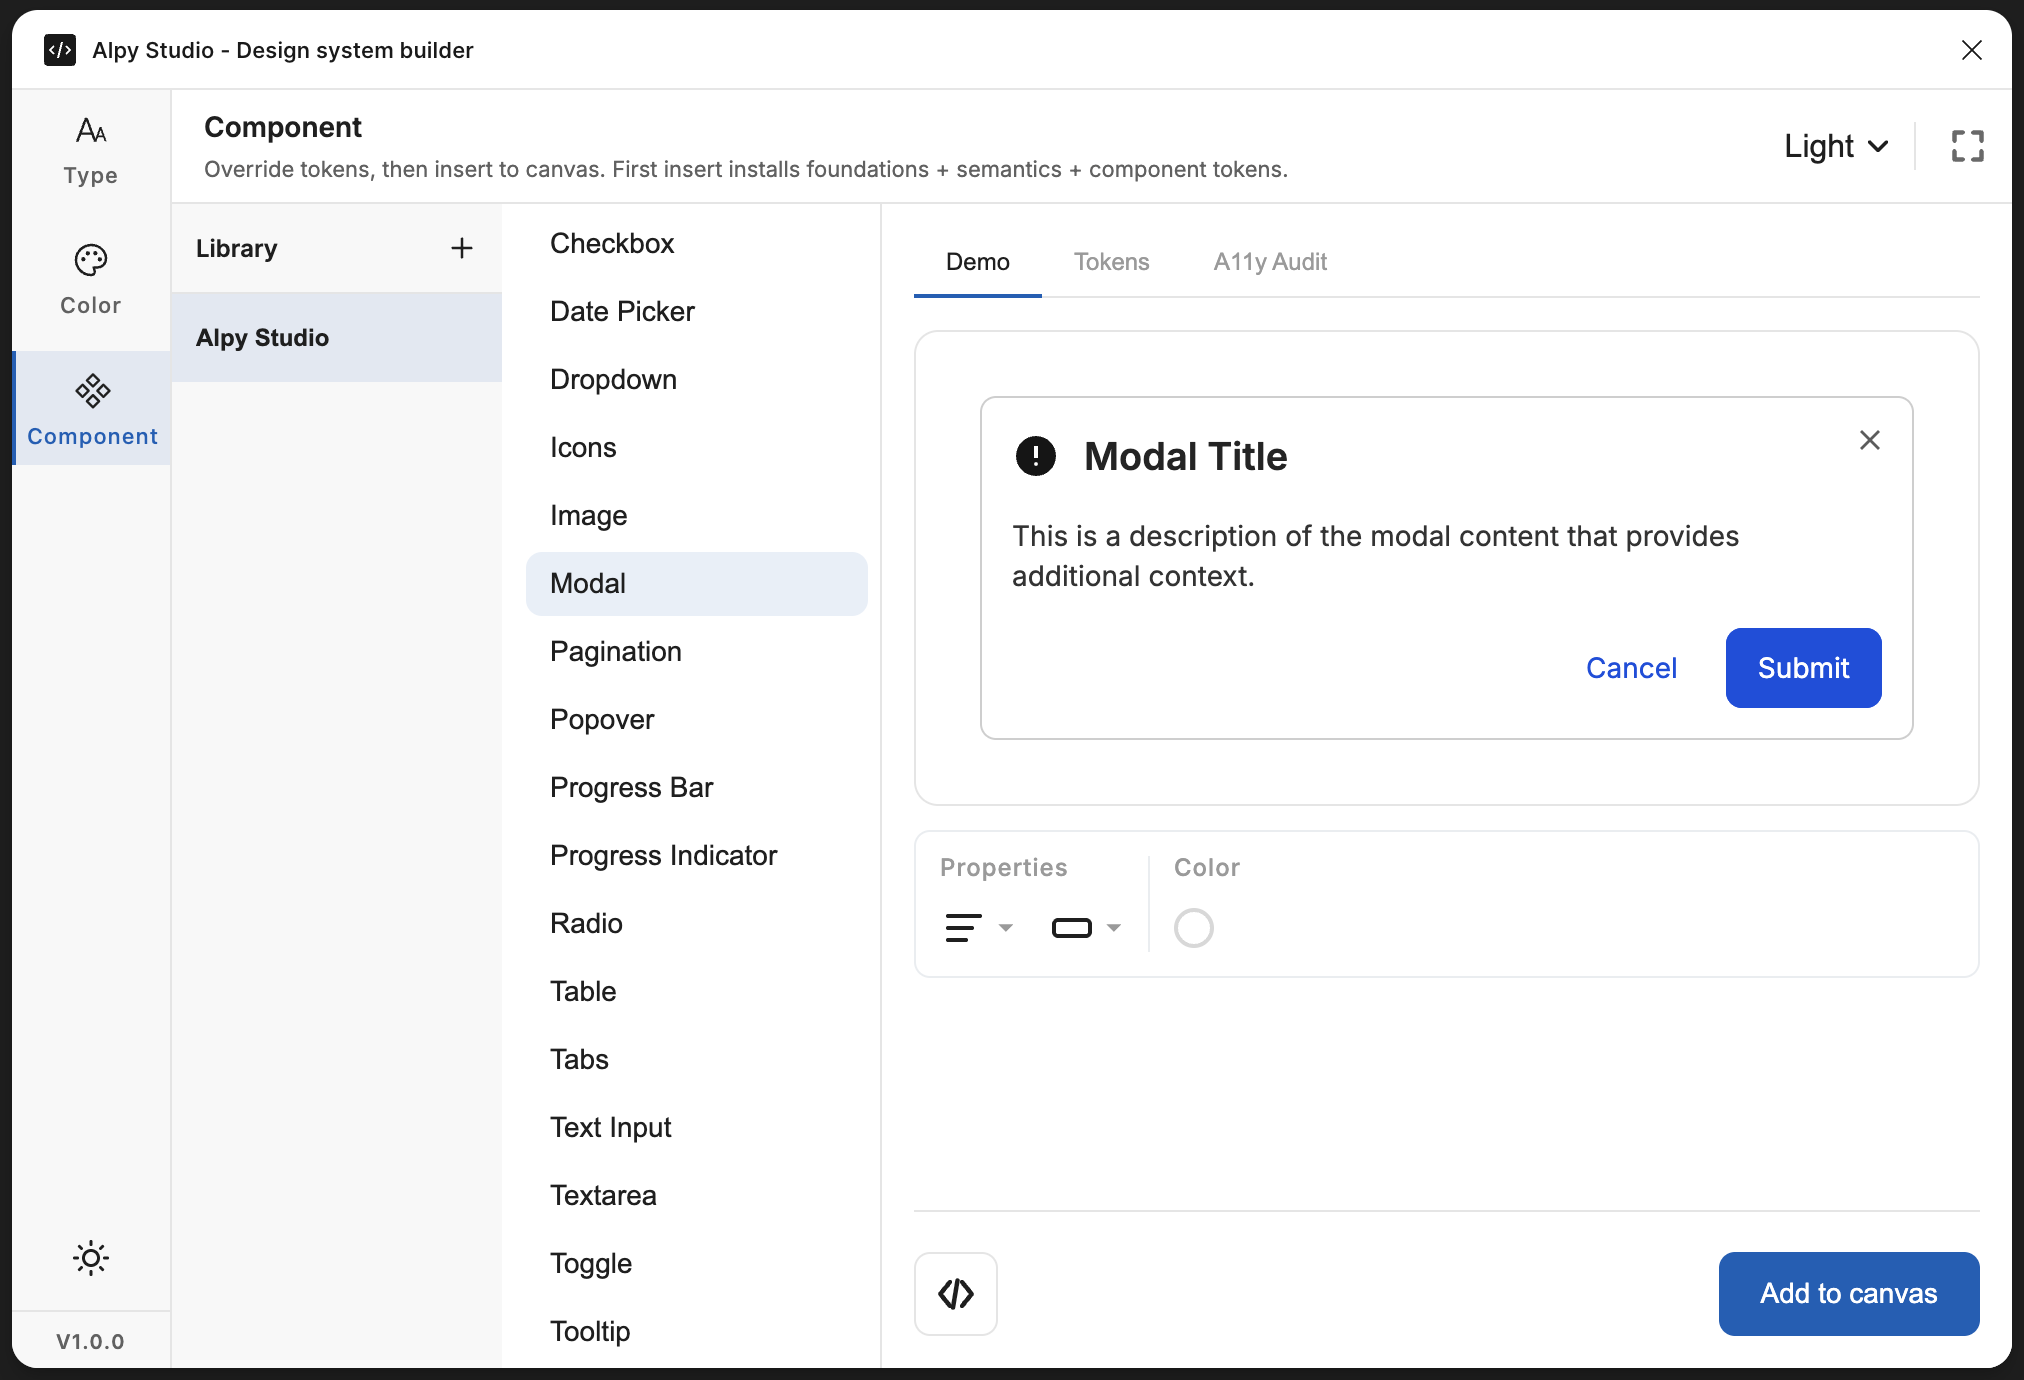This screenshot has height=1380, width=2024.
Task: Click the alert icon beside Modal Title
Action: click(x=1035, y=456)
